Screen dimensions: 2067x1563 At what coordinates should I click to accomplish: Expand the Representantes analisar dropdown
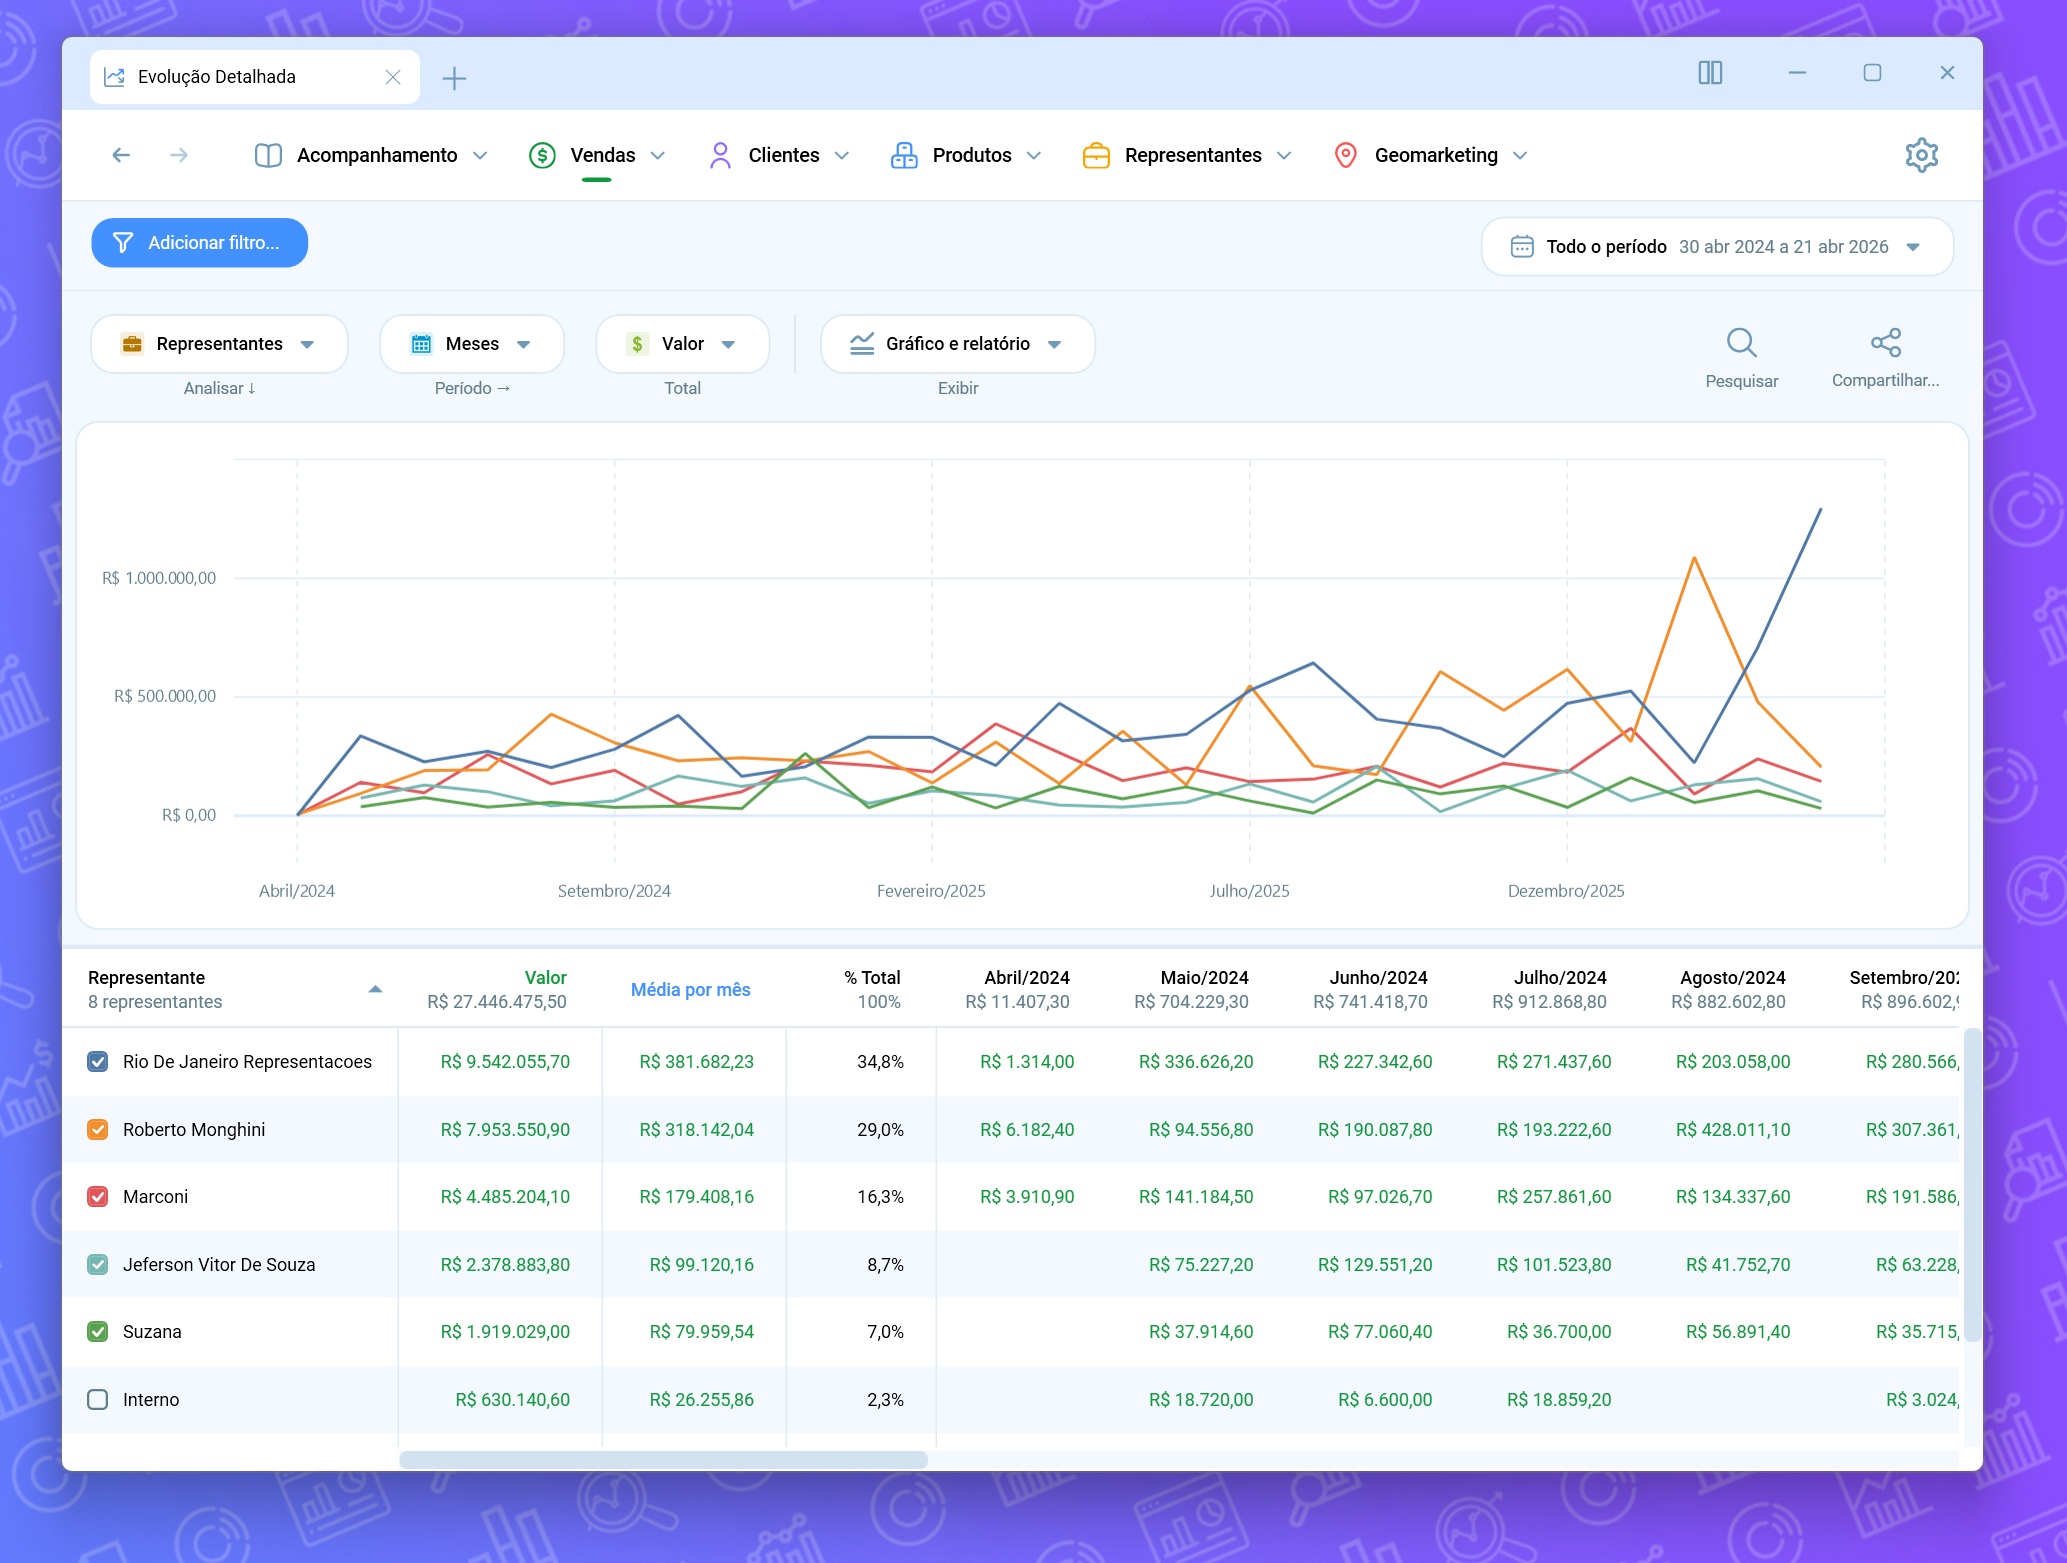[x=219, y=344]
